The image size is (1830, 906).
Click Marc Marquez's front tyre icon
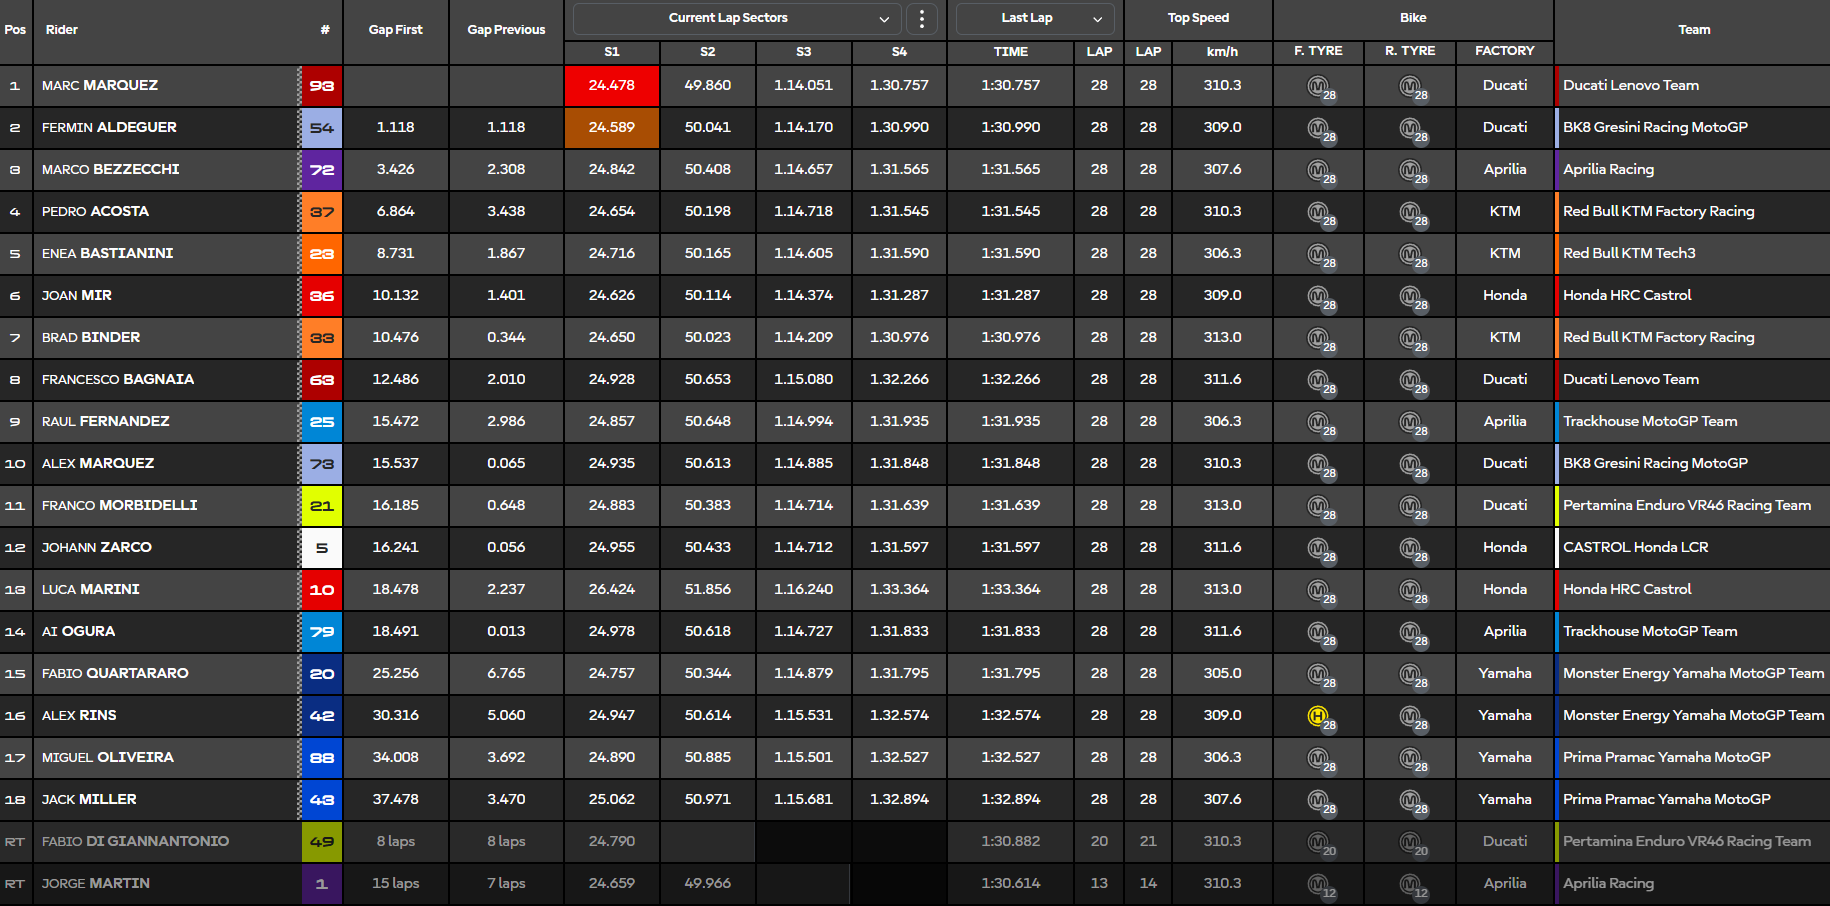point(1318,86)
